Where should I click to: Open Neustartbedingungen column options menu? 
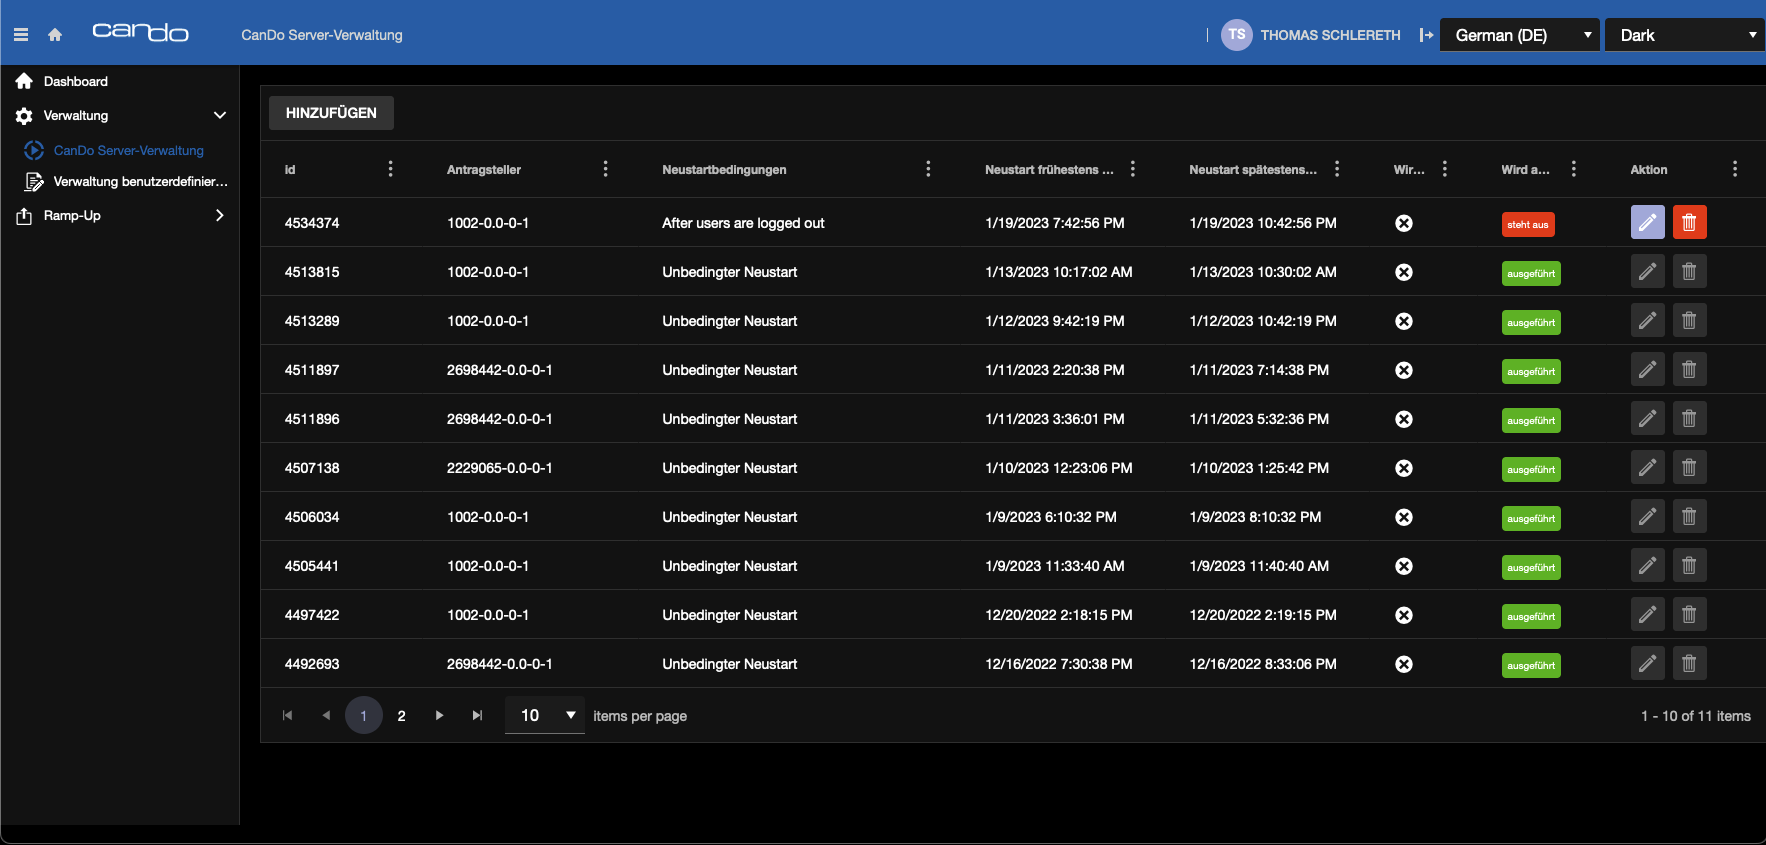pos(928,169)
